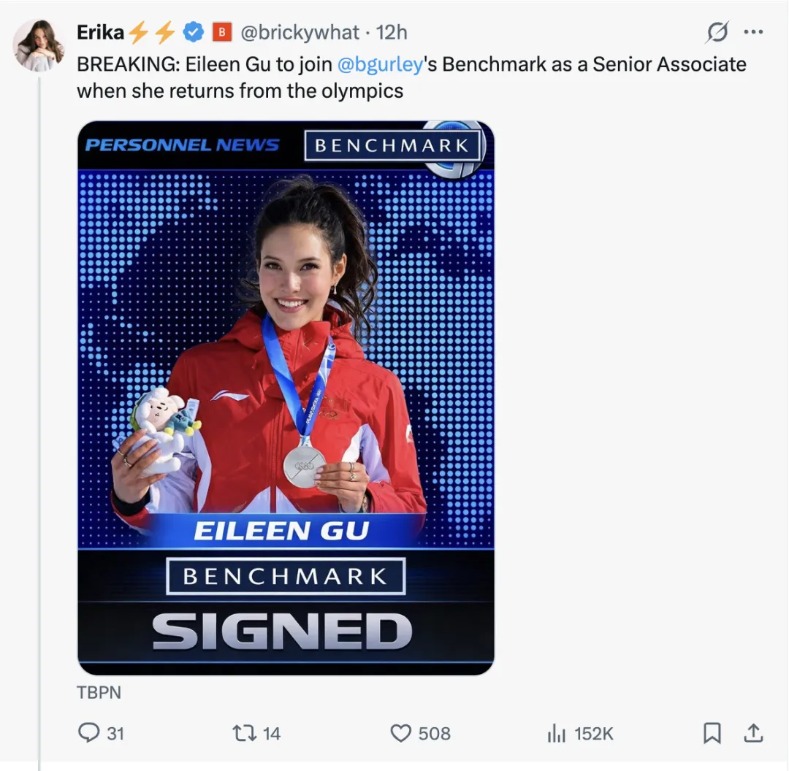Like the post with the heart icon
The height and width of the screenshot is (771, 789).
[x=401, y=733]
